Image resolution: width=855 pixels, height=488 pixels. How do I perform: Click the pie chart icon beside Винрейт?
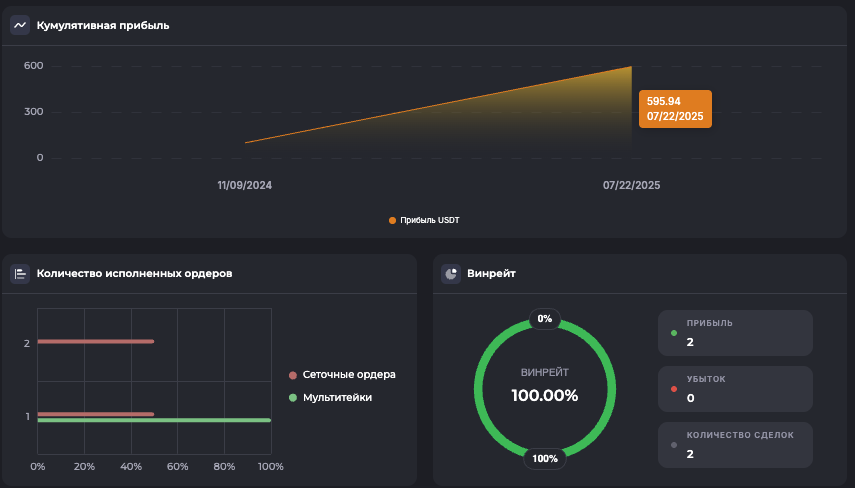[x=451, y=273]
